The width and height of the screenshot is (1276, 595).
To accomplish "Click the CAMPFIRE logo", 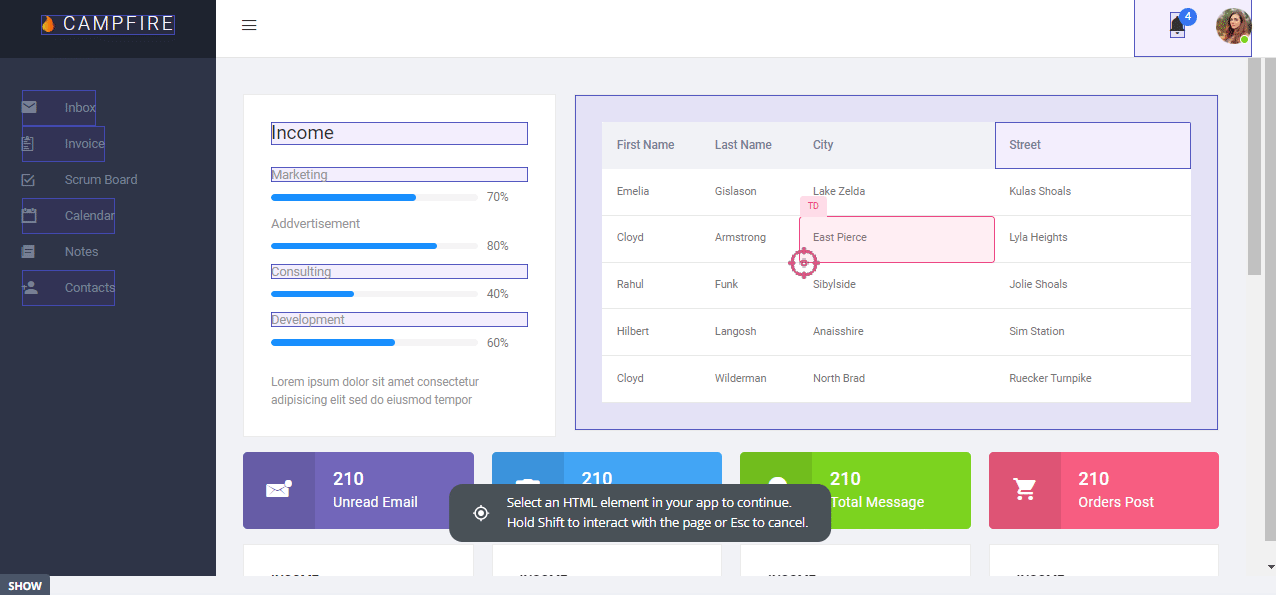I will pos(106,23).
